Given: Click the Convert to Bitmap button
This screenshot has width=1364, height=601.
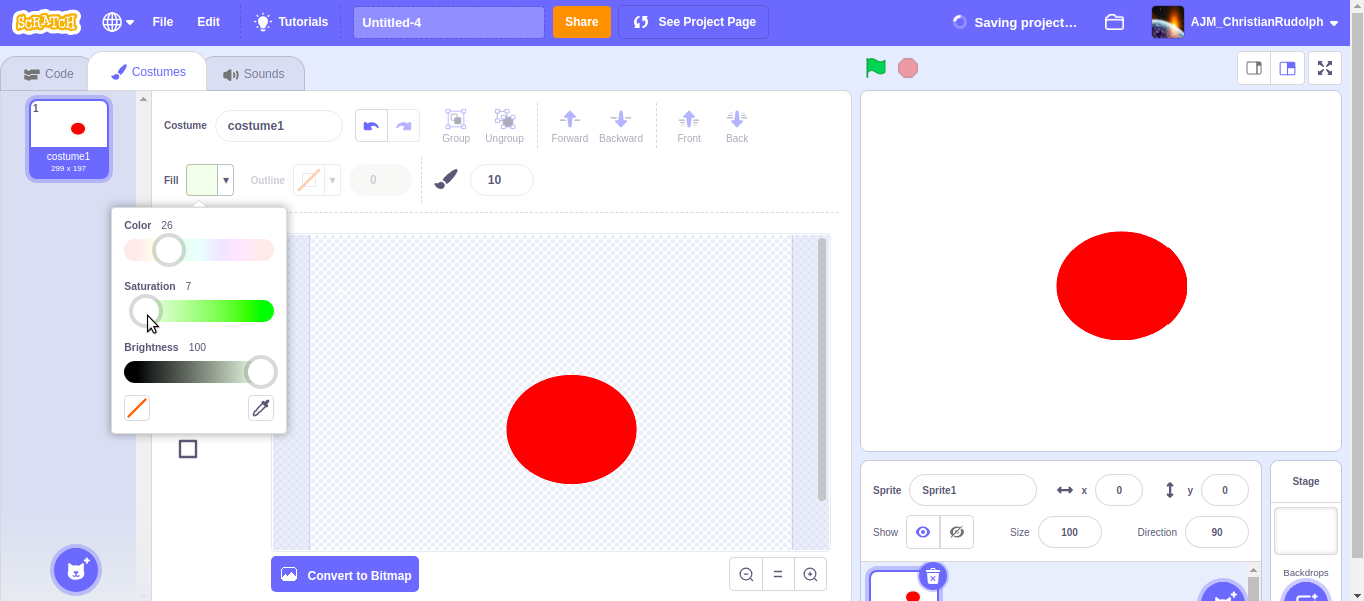Looking at the screenshot, I should [x=345, y=574].
